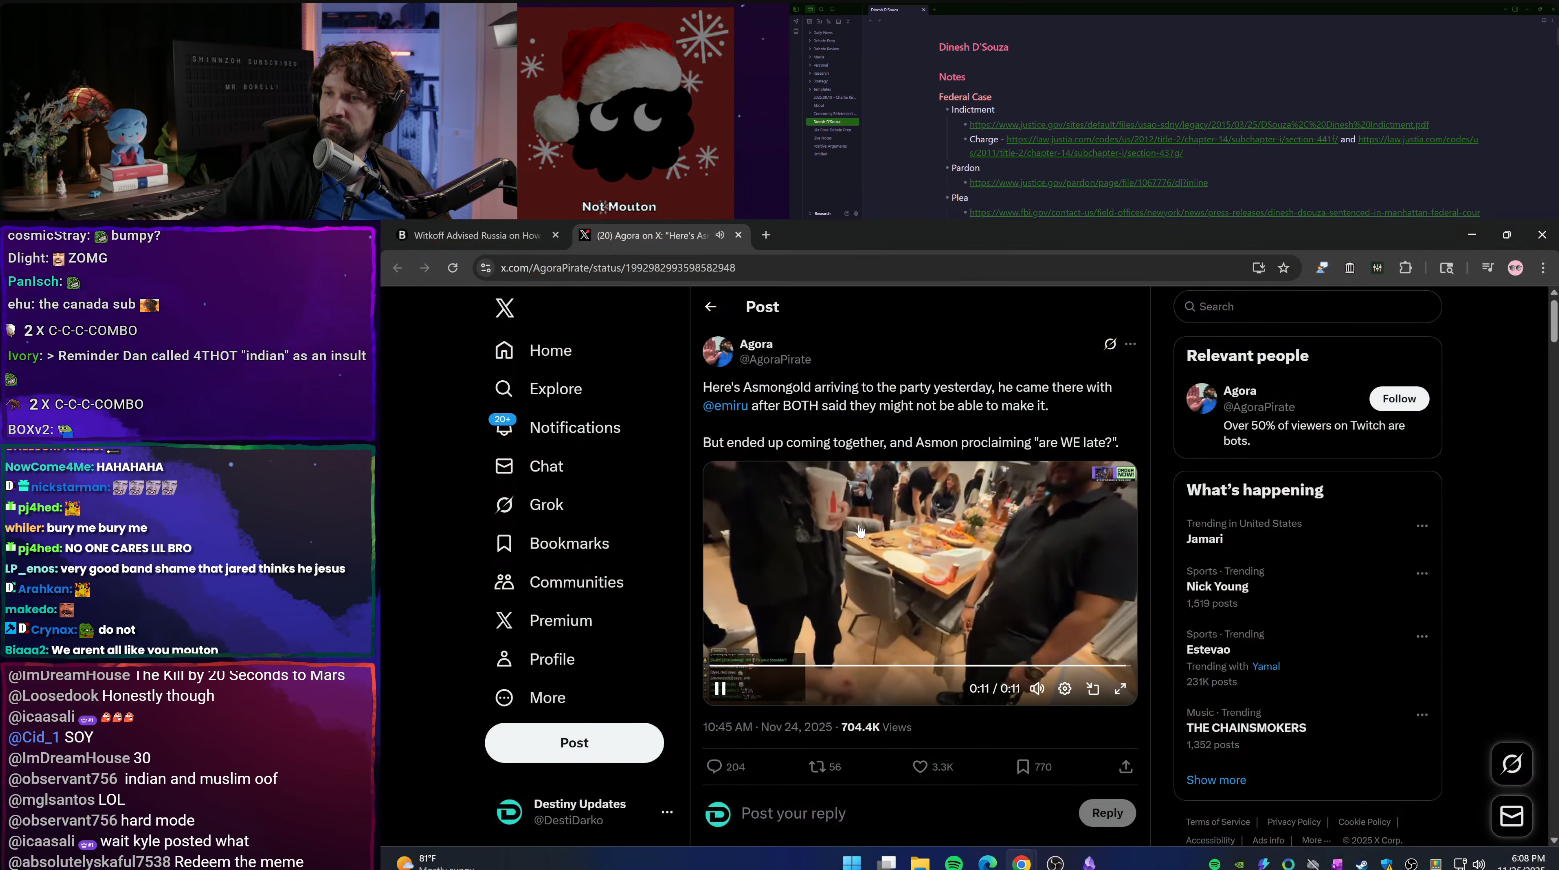Screen dimensions: 1559x870
Task: Open the Notifications bell icon
Action: point(505,428)
